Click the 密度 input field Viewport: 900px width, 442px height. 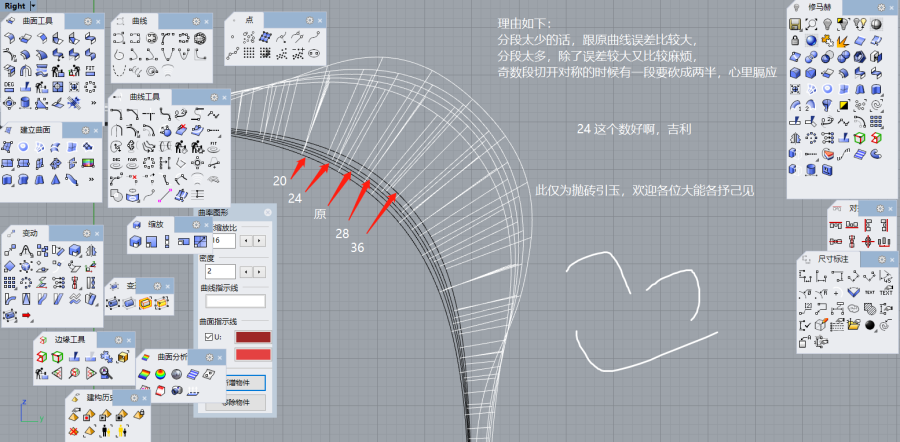coord(221,271)
